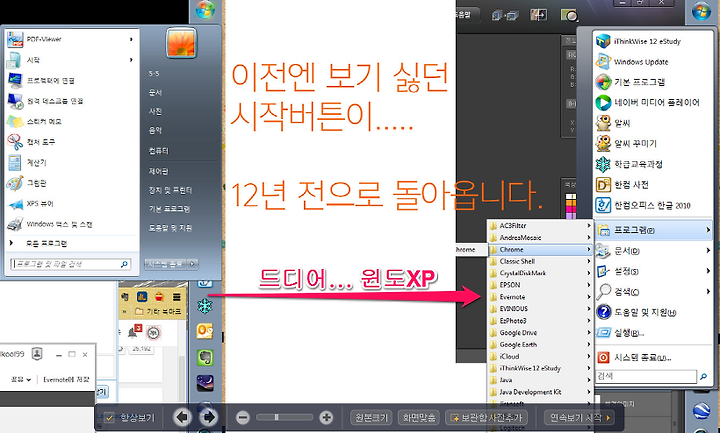Click the zoom slider in viewer toolbar
Image resolution: width=720 pixels, height=433 pixels.
284,417
